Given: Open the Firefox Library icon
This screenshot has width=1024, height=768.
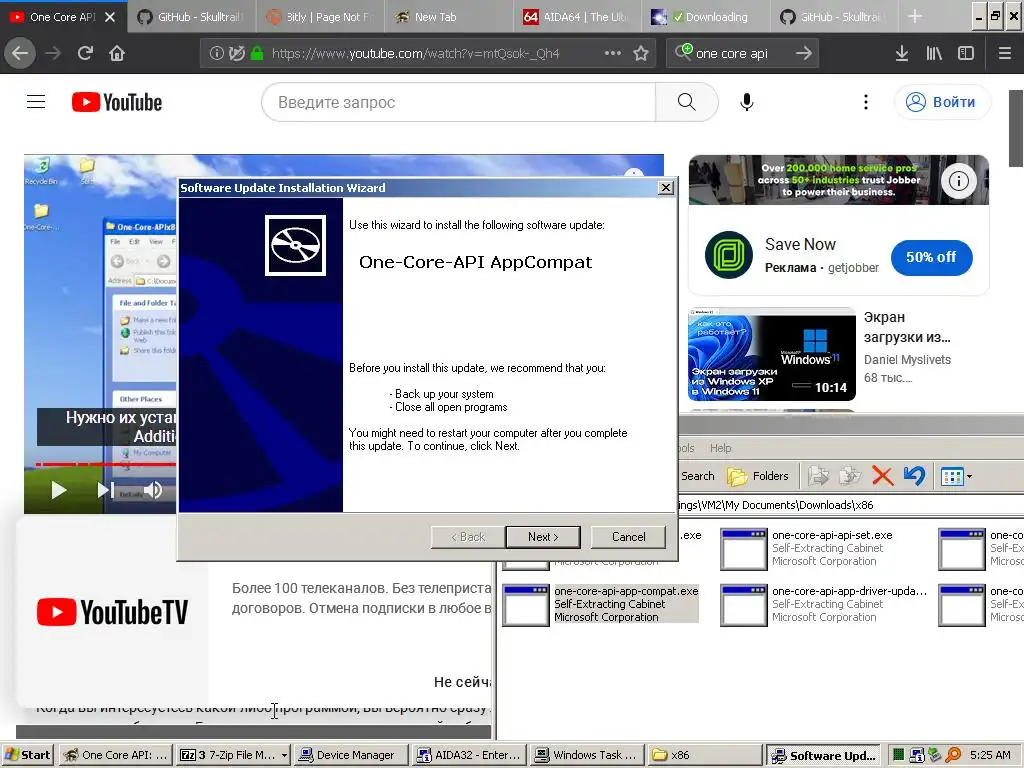Looking at the screenshot, I should (934, 54).
